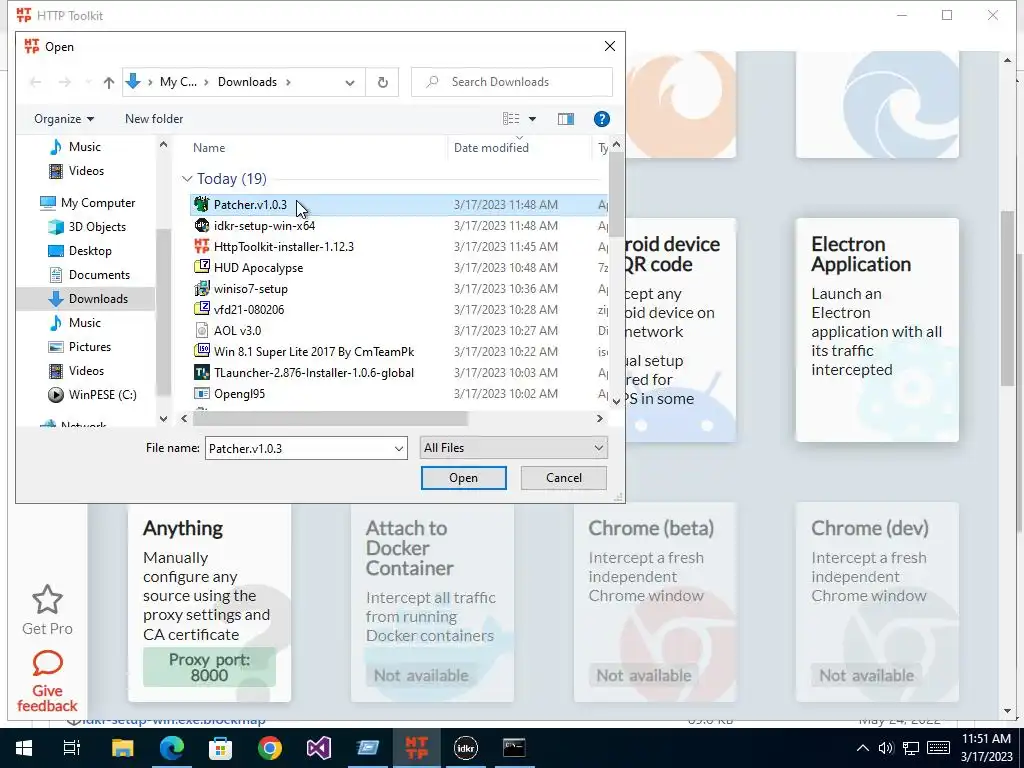
Task: Open the All Files type filter
Action: tap(513, 448)
